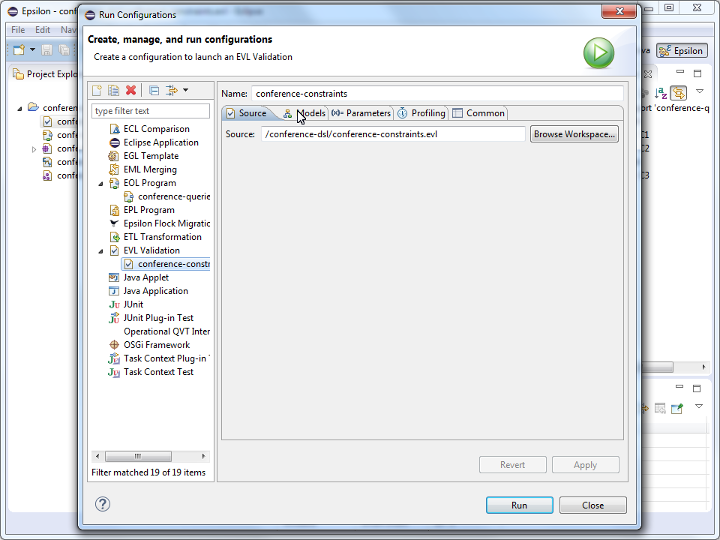Collapse the EOL Program tree node
Viewport: 720px width, 540px height.
[101, 184]
